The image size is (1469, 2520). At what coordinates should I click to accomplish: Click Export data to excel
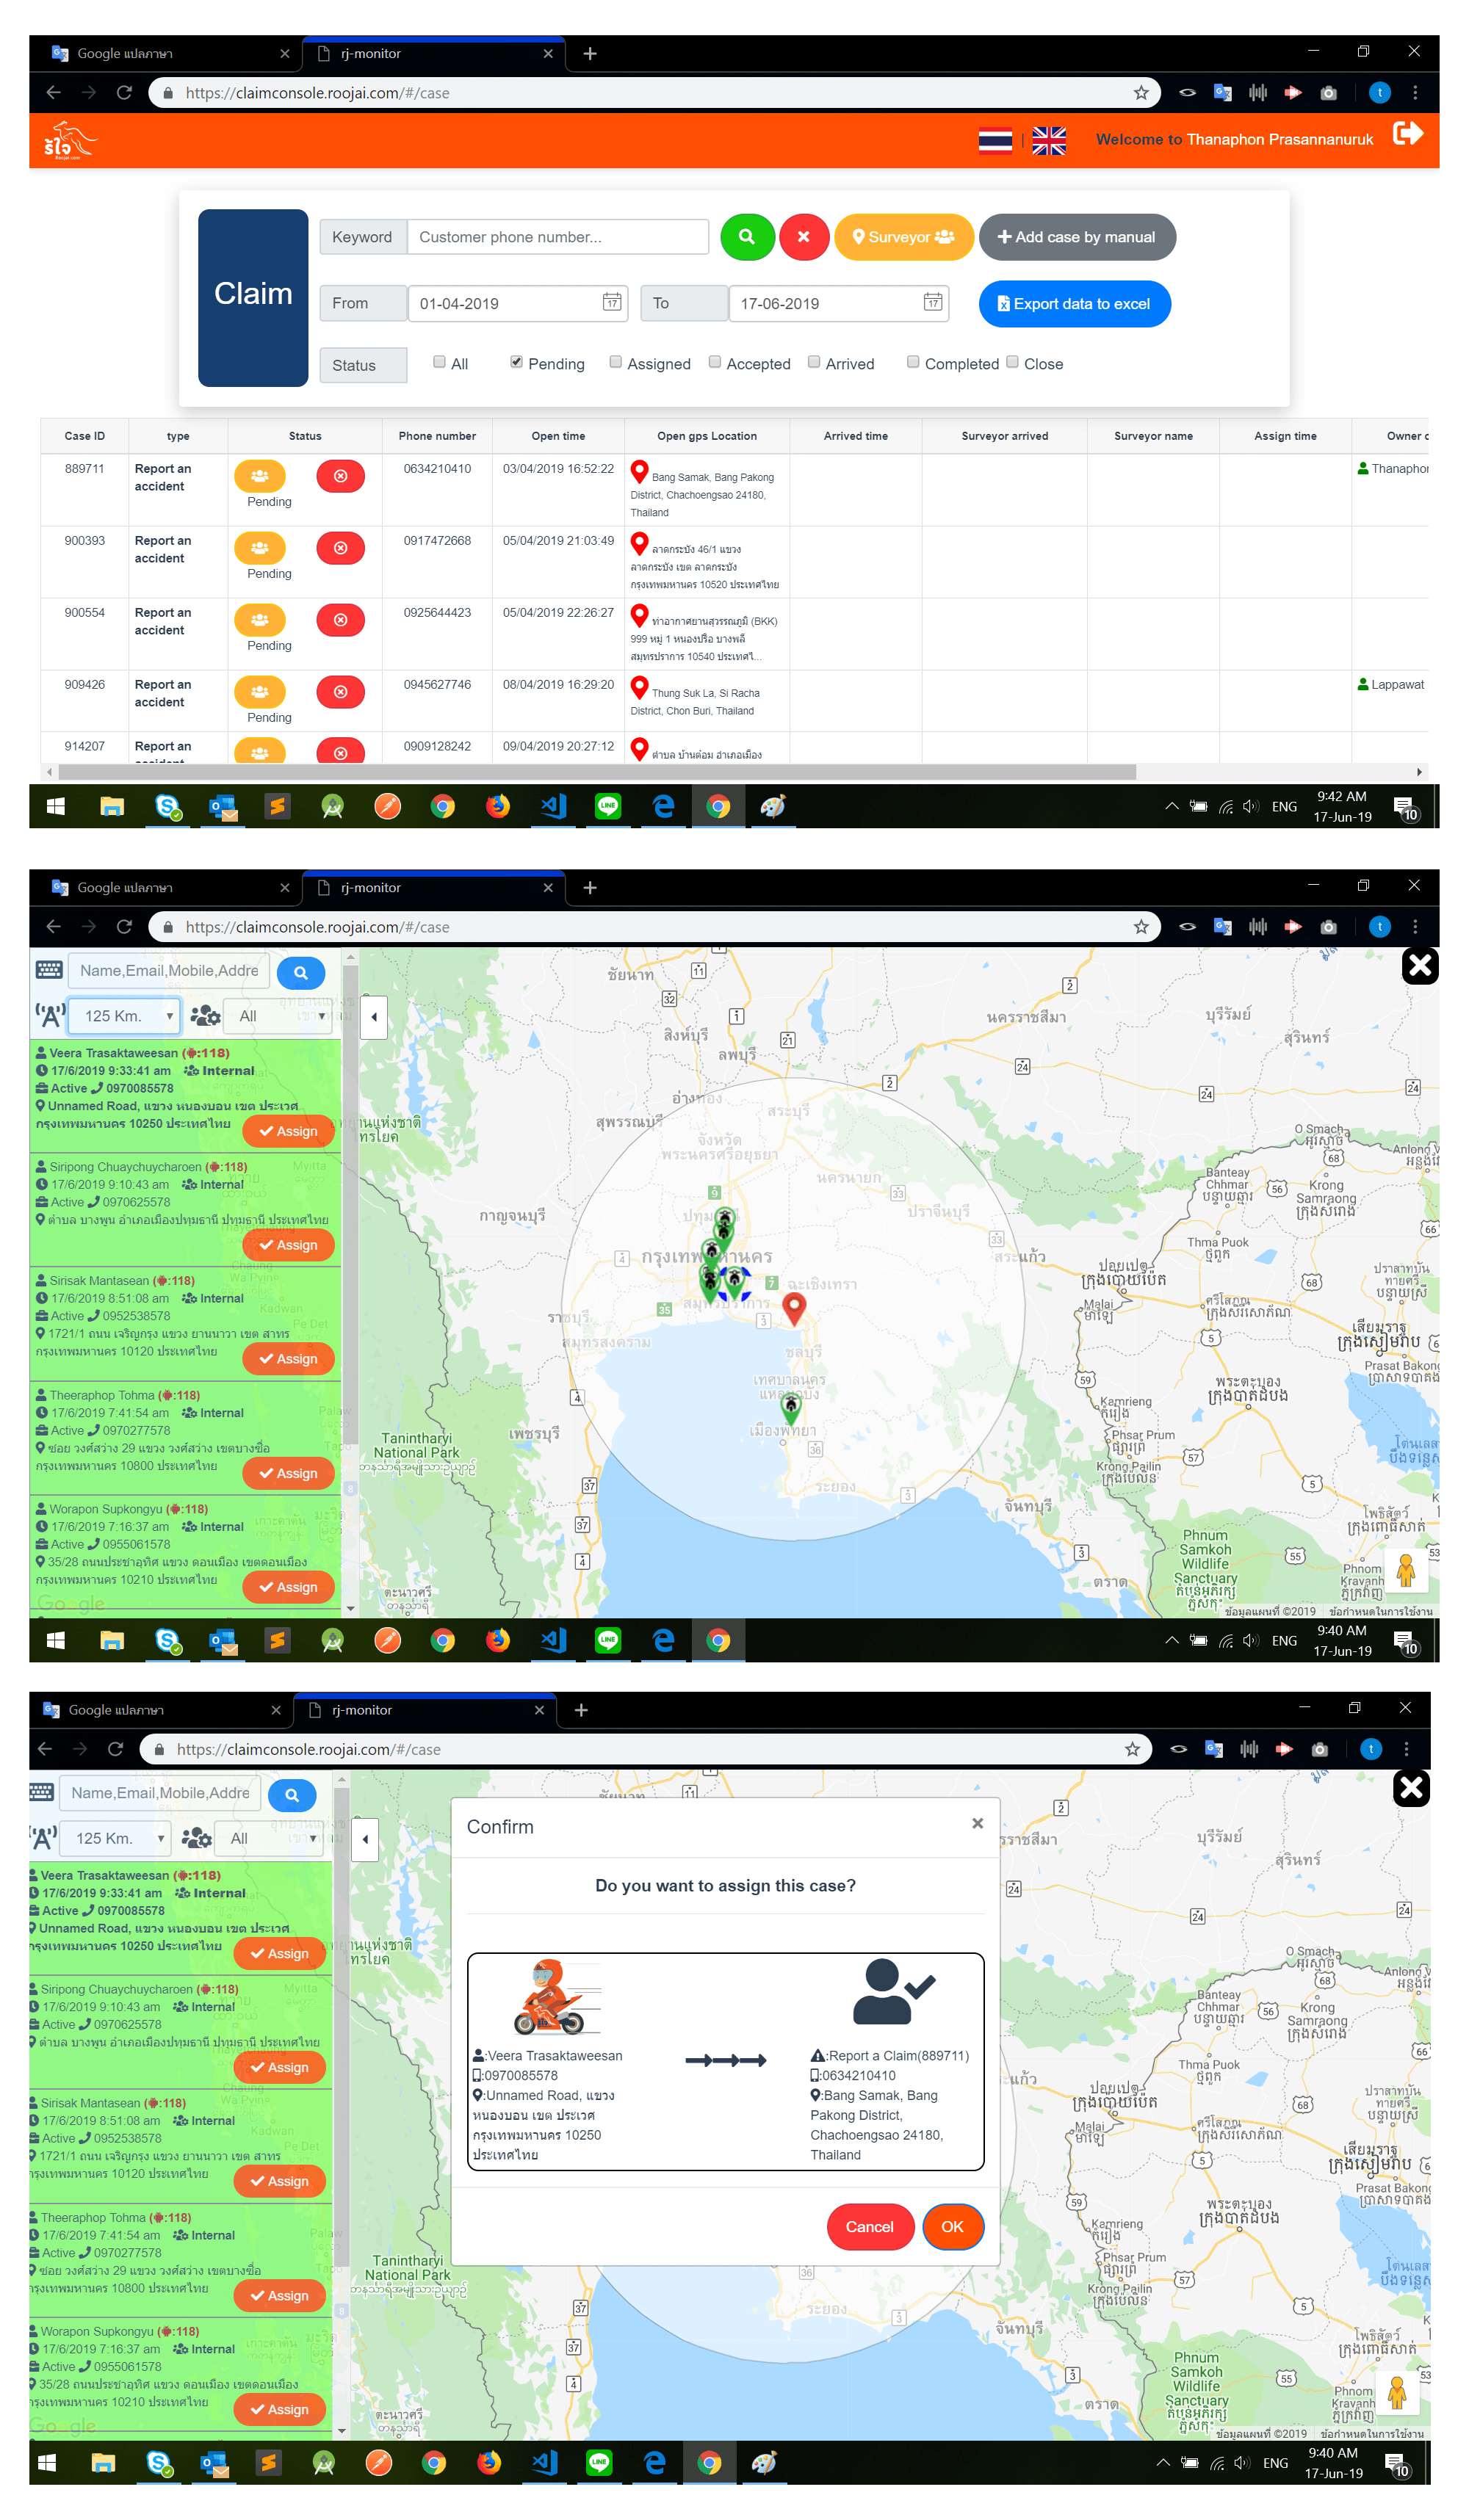point(1074,304)
